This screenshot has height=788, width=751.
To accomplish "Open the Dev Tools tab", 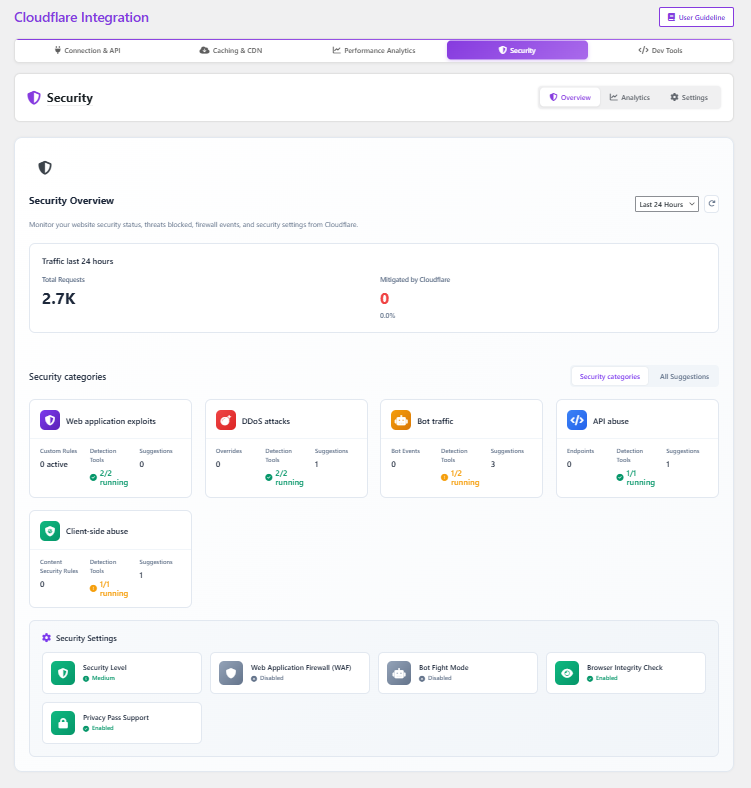I will pos(660,50).
